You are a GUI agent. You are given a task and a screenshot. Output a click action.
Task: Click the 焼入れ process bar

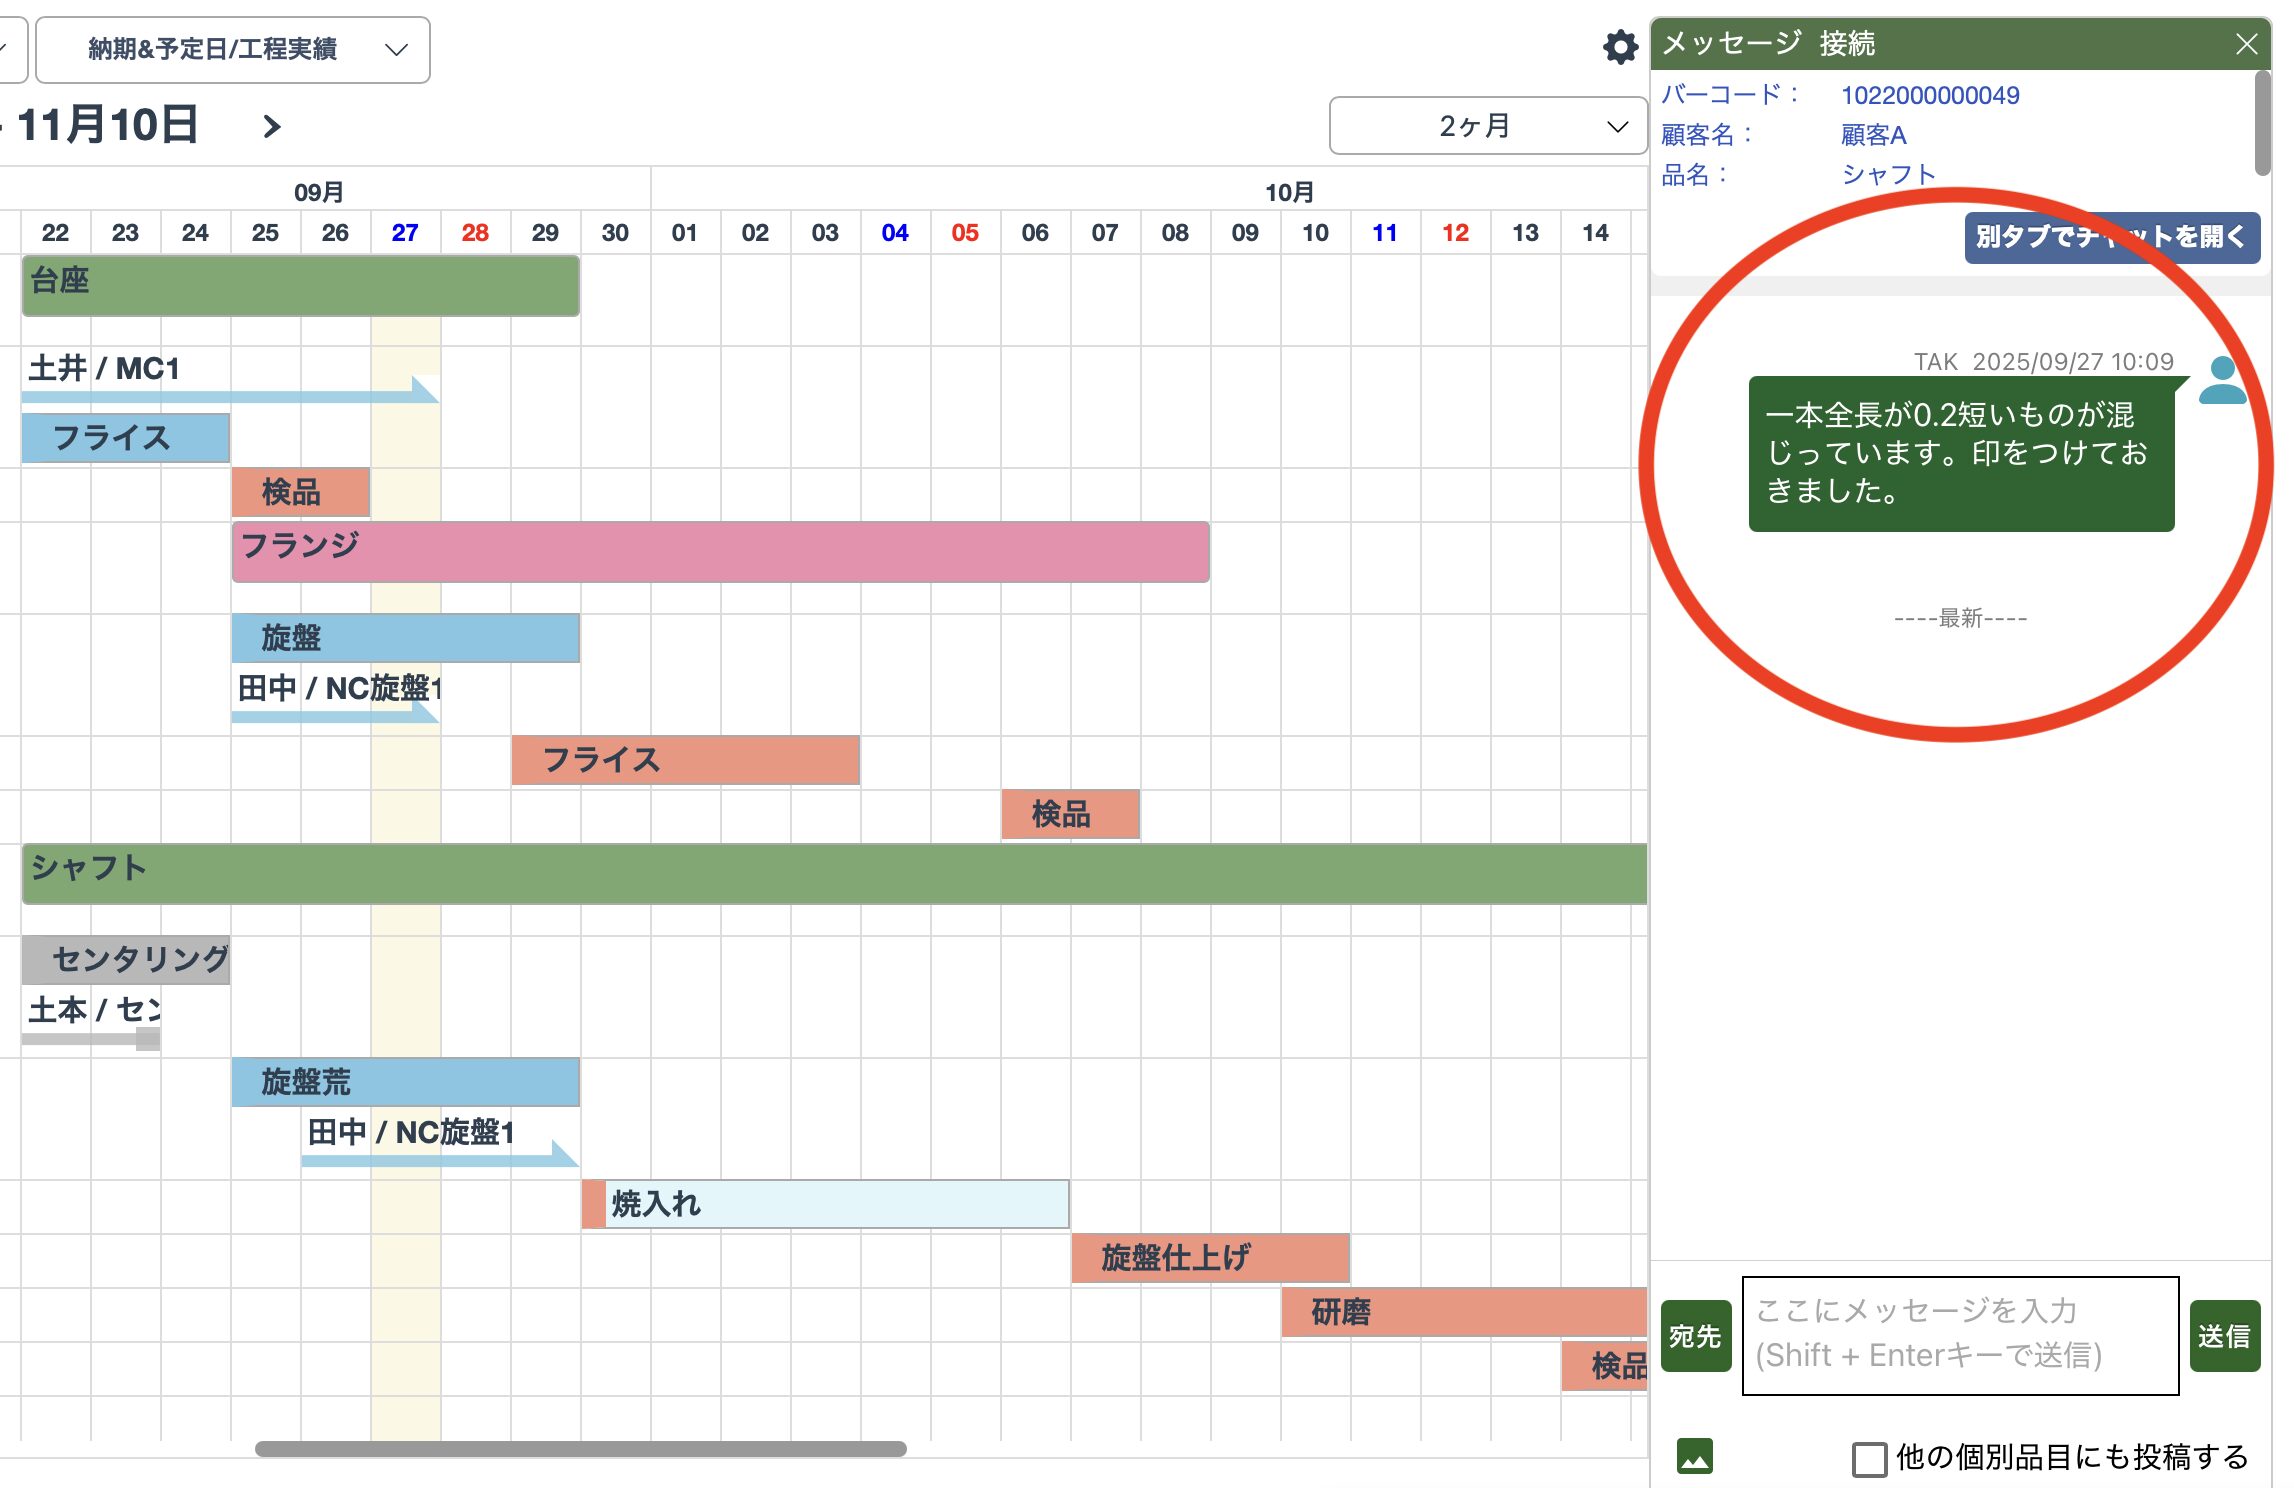[x=826, y=1204]
